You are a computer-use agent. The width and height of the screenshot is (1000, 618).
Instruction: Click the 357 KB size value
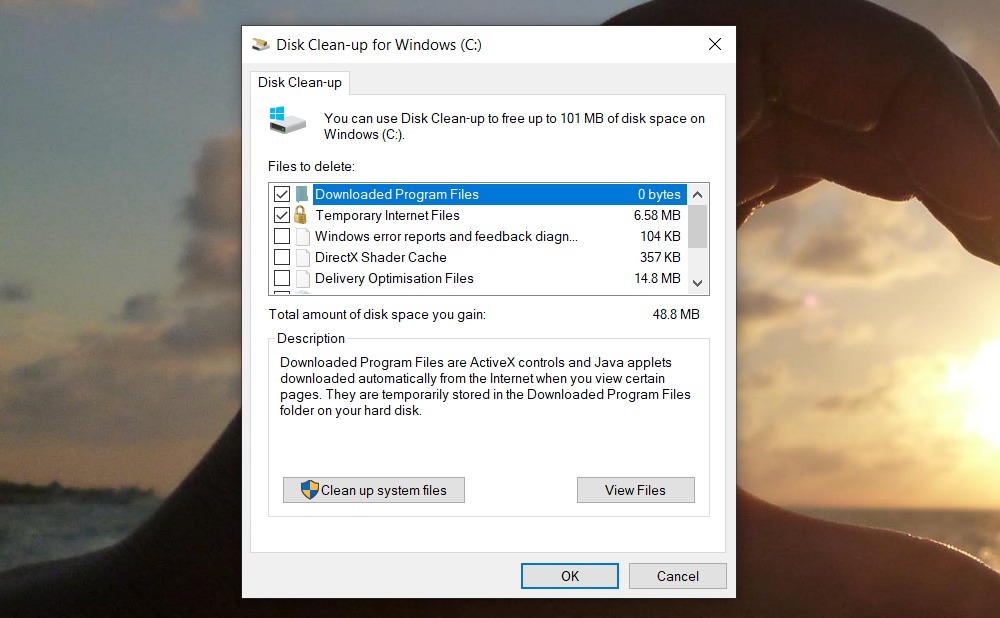tap(660, 257)
